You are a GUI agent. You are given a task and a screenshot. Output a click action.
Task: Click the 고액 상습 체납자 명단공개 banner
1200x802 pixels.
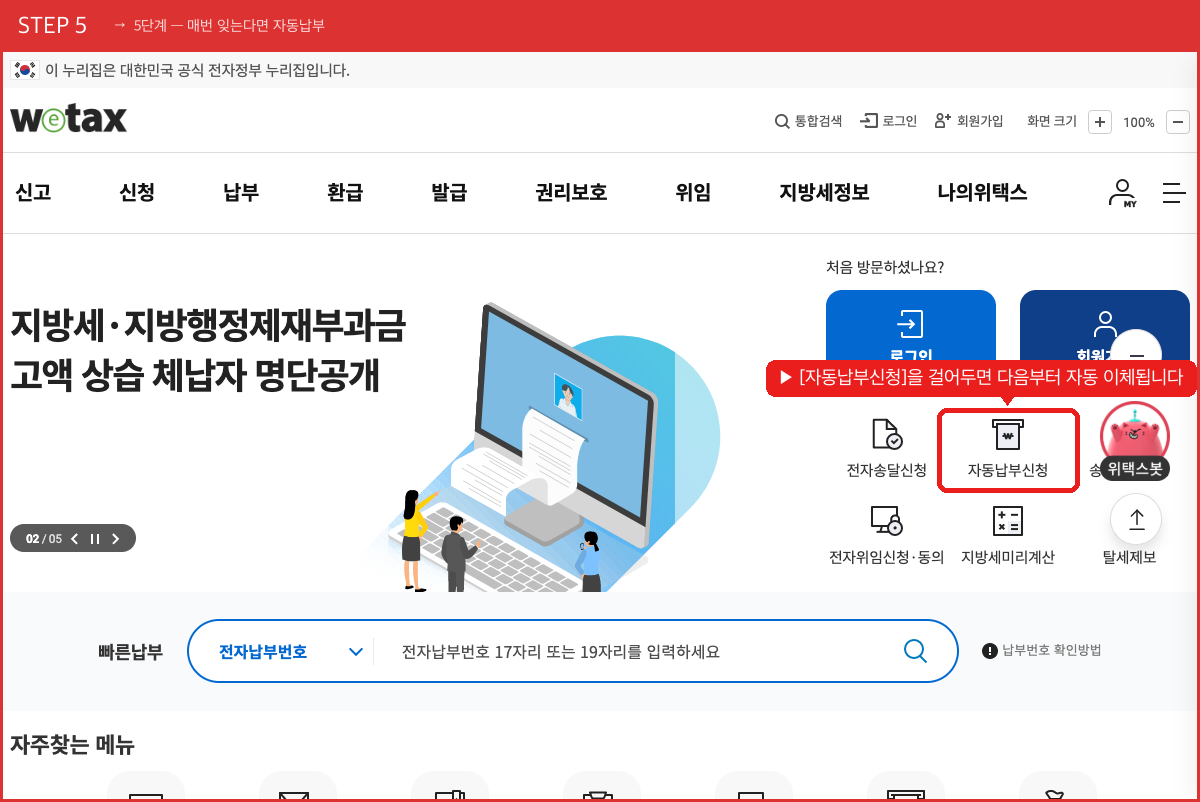click(208, 353)
